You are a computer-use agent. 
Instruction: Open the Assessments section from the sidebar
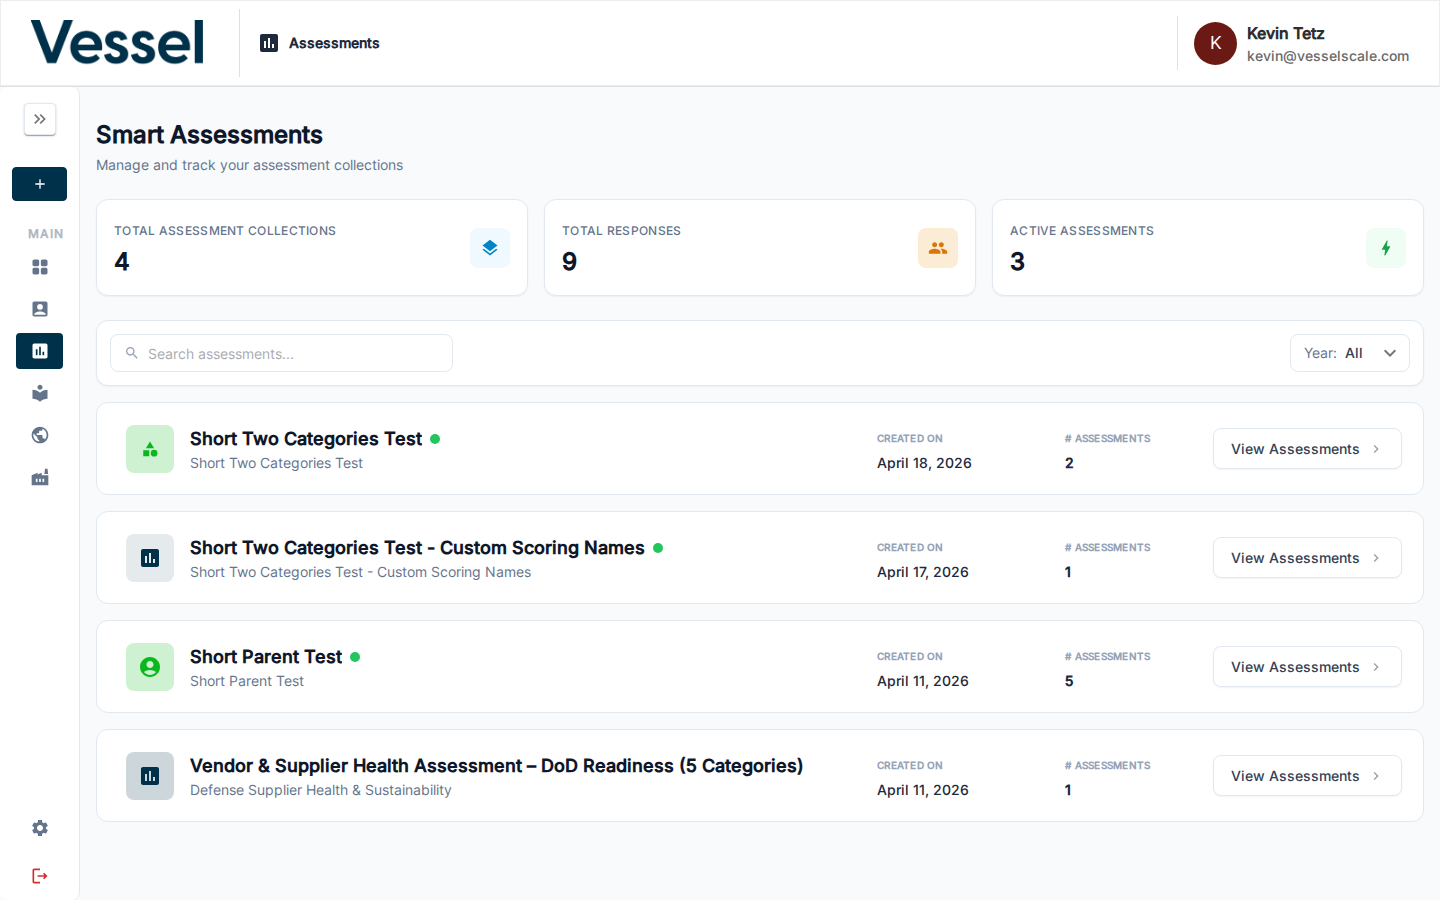39,351
